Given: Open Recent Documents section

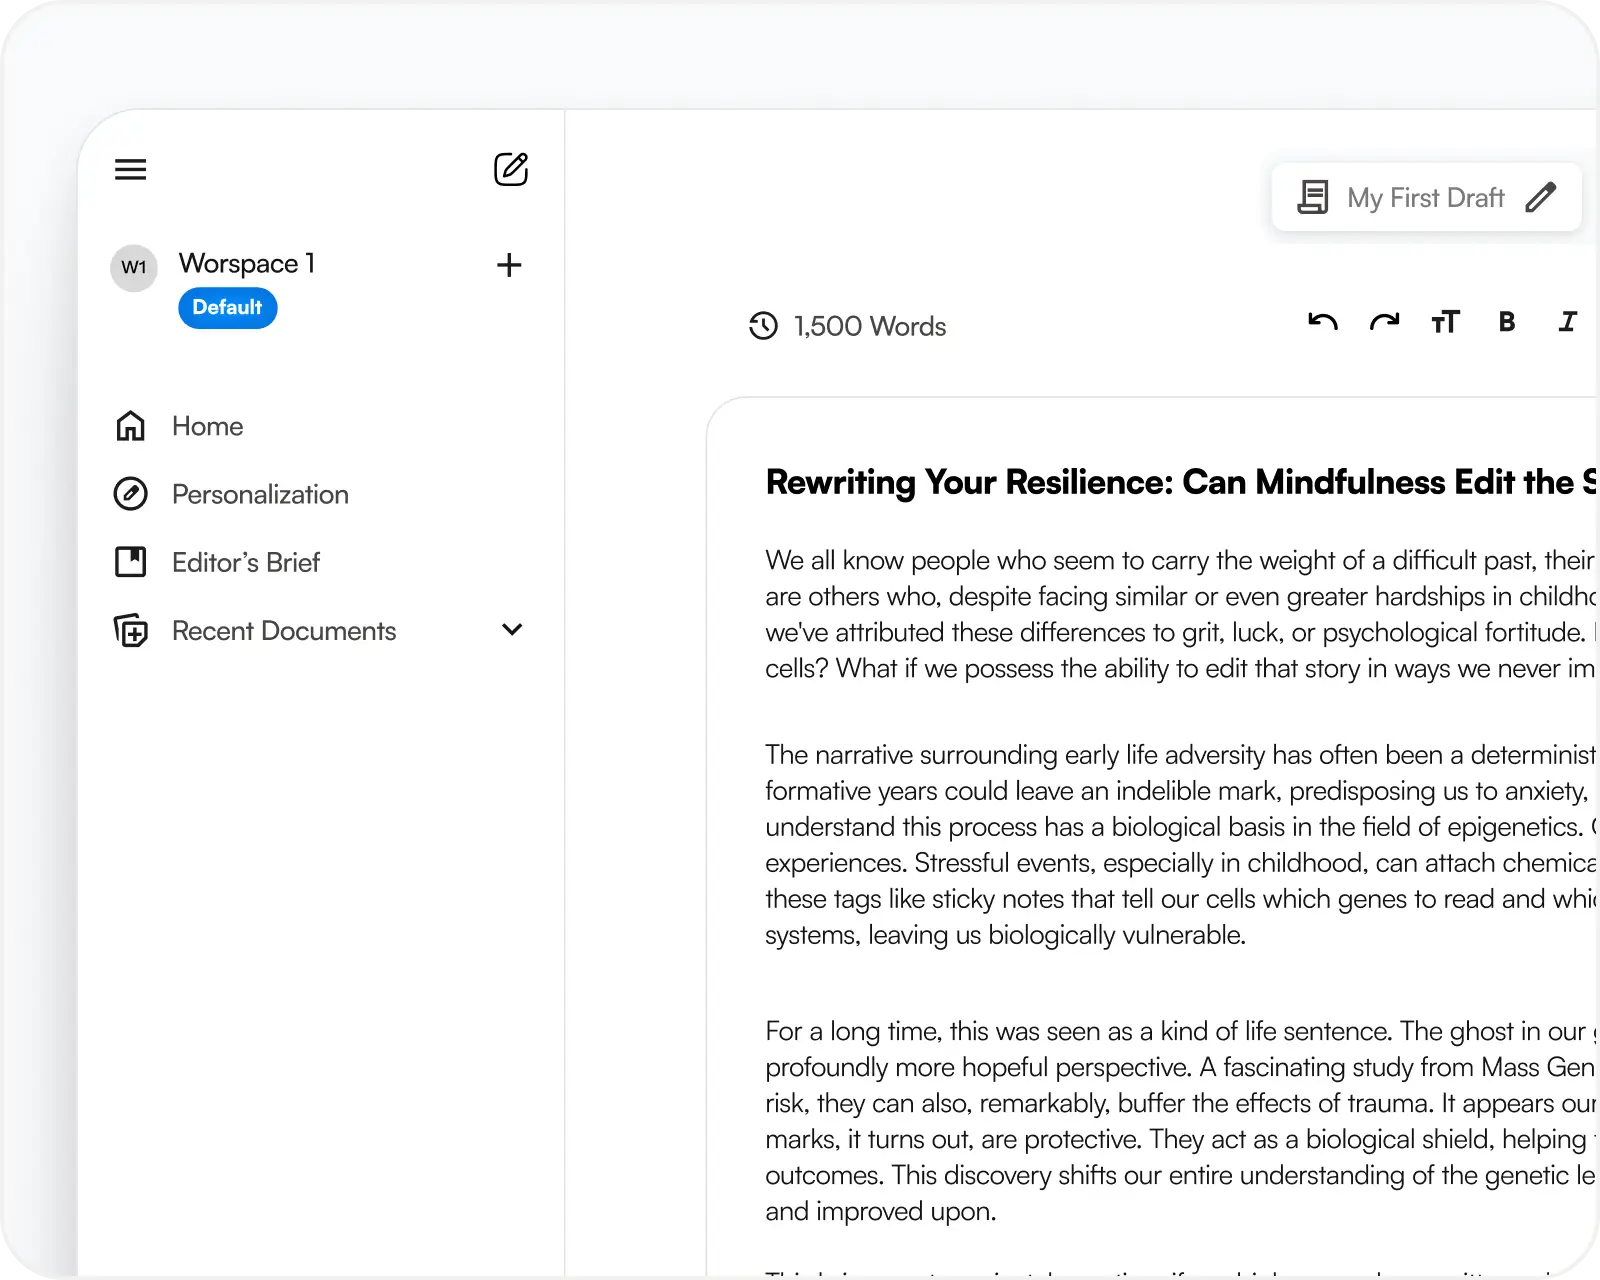Looking at the screenshot, I should [x=284, y=631].
